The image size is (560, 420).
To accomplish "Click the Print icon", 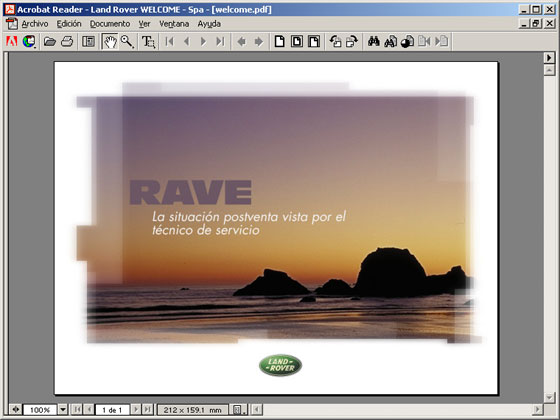I will [x=67, y=41].
